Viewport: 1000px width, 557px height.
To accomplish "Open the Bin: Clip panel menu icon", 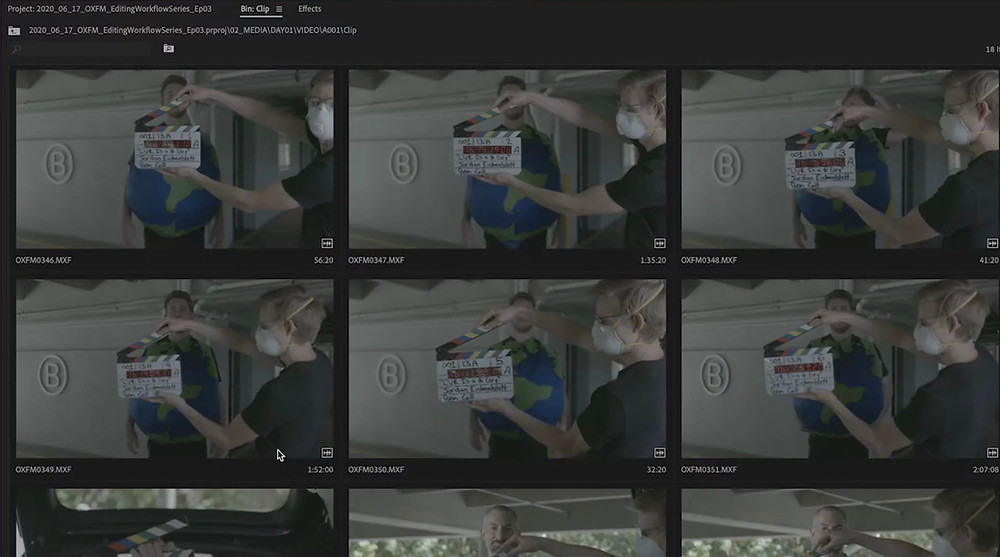I will pos(279,9).
